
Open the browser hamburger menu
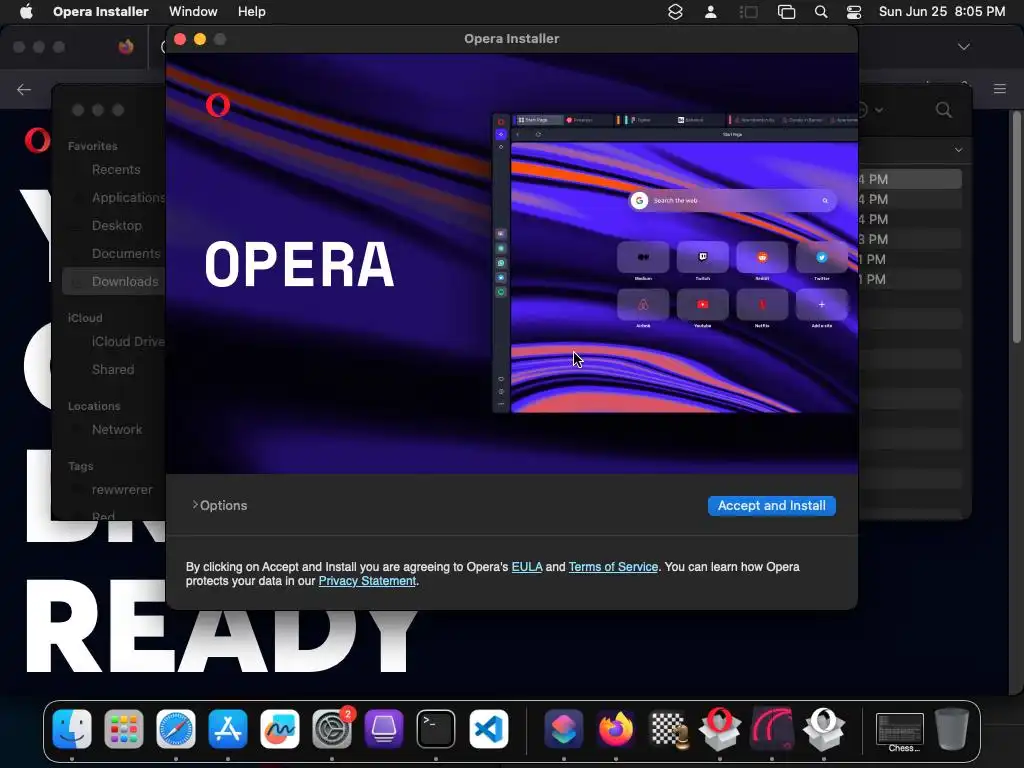(1000, 89)
